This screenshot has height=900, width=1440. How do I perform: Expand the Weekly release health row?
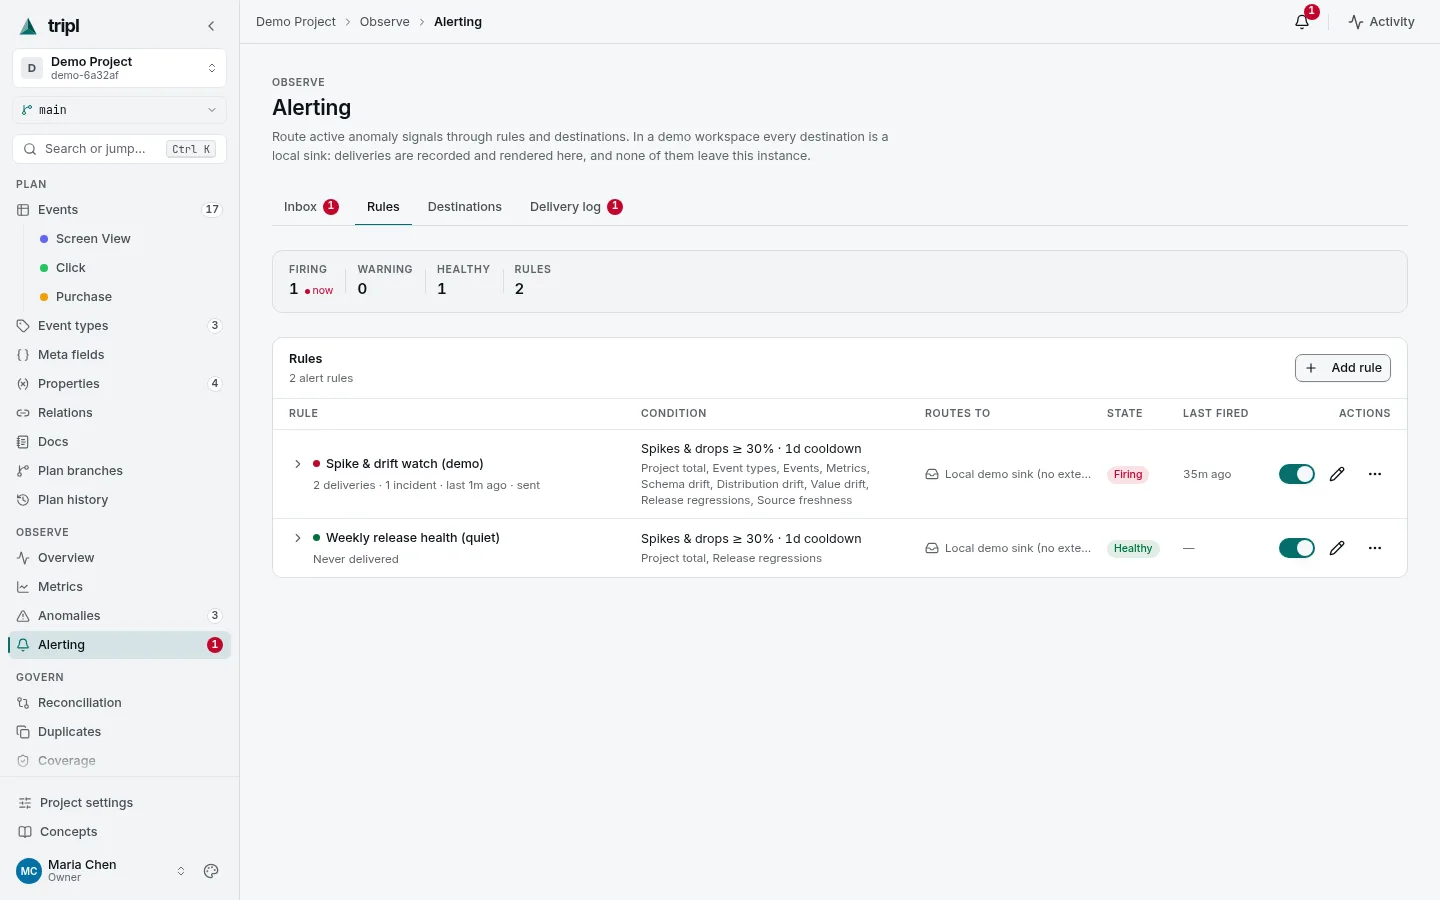297,538
